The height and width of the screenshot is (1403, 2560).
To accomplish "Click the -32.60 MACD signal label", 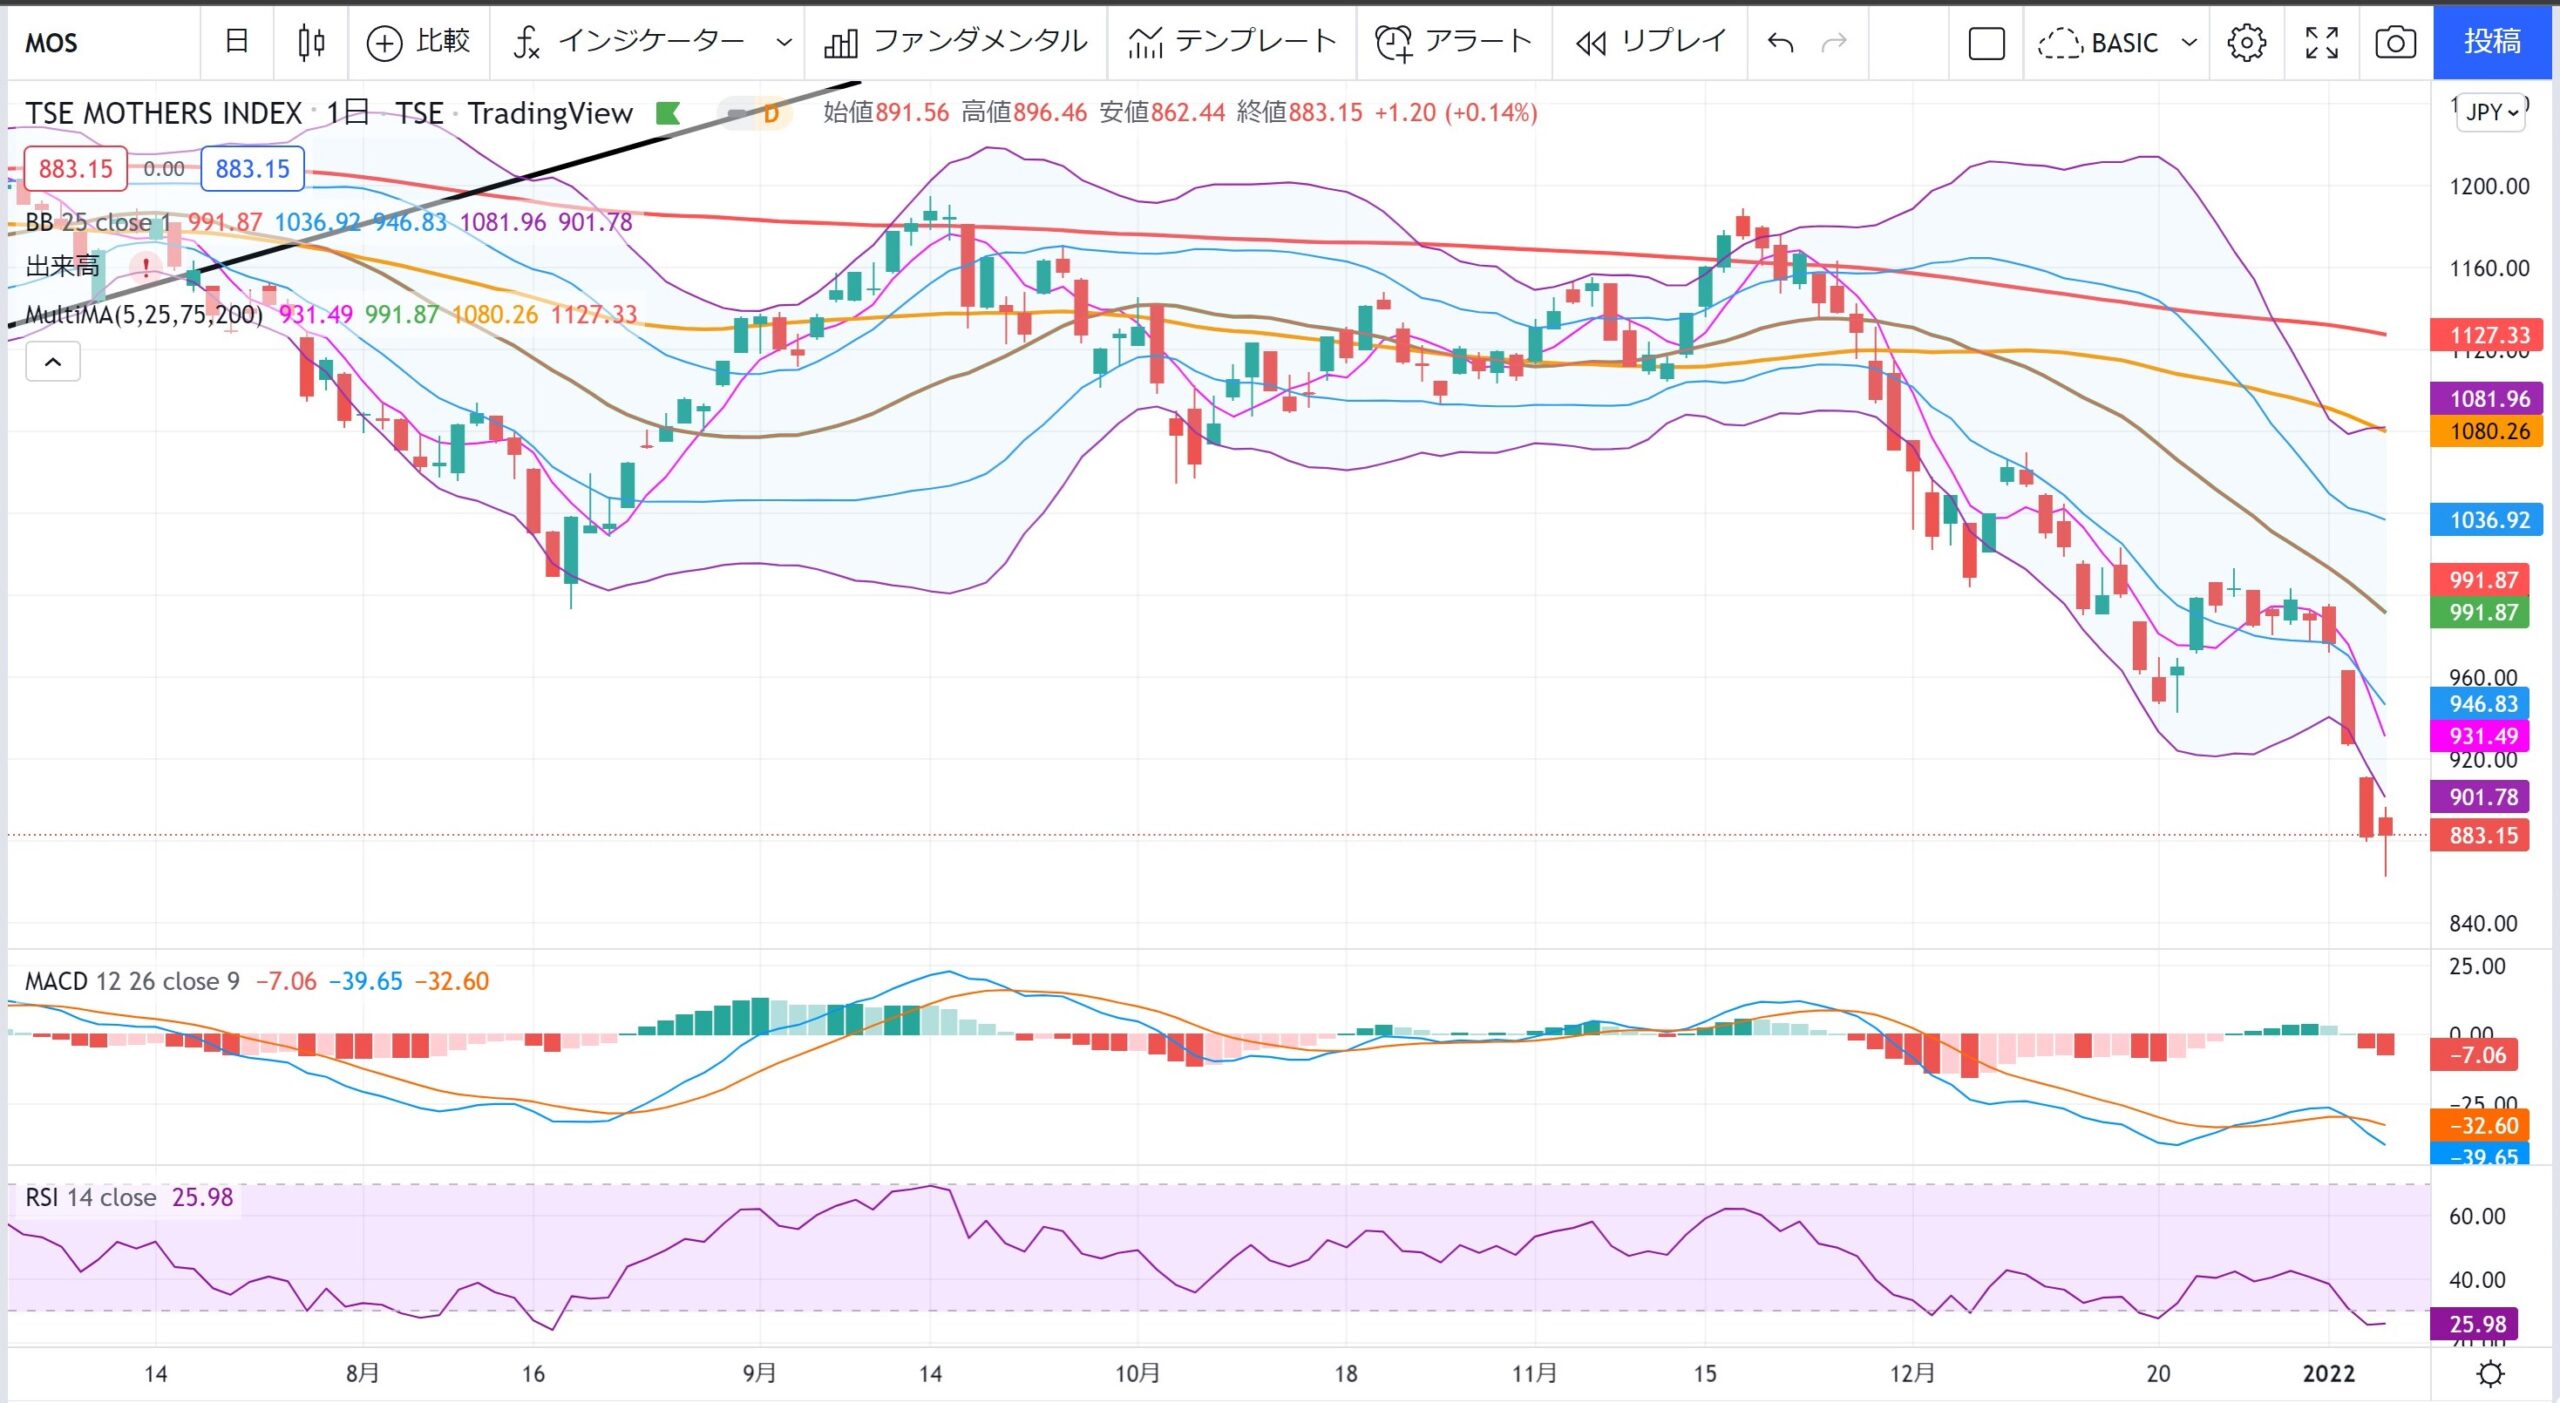I will pos(2482,1125).
